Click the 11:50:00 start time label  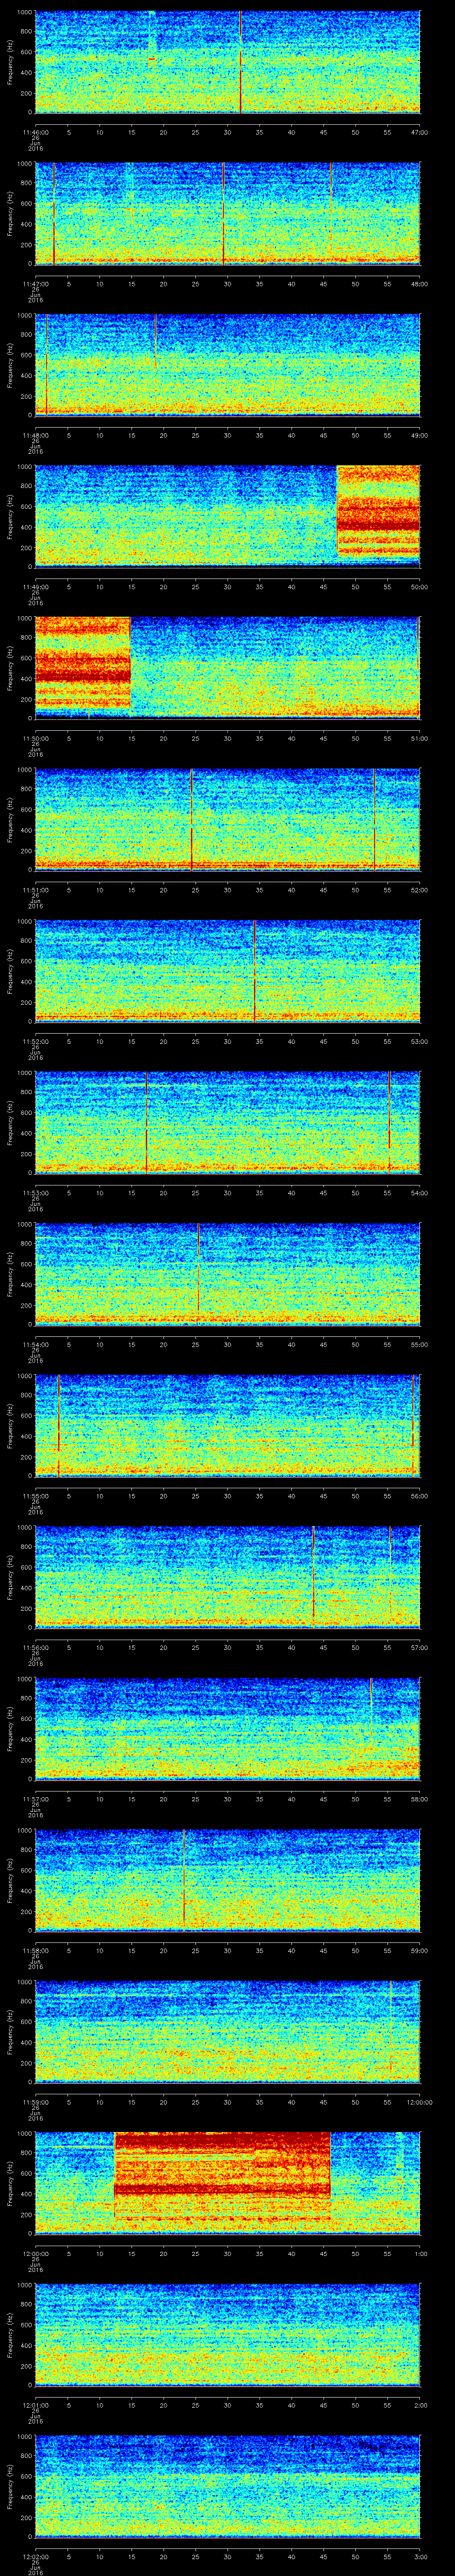click(x=35, y=739)
